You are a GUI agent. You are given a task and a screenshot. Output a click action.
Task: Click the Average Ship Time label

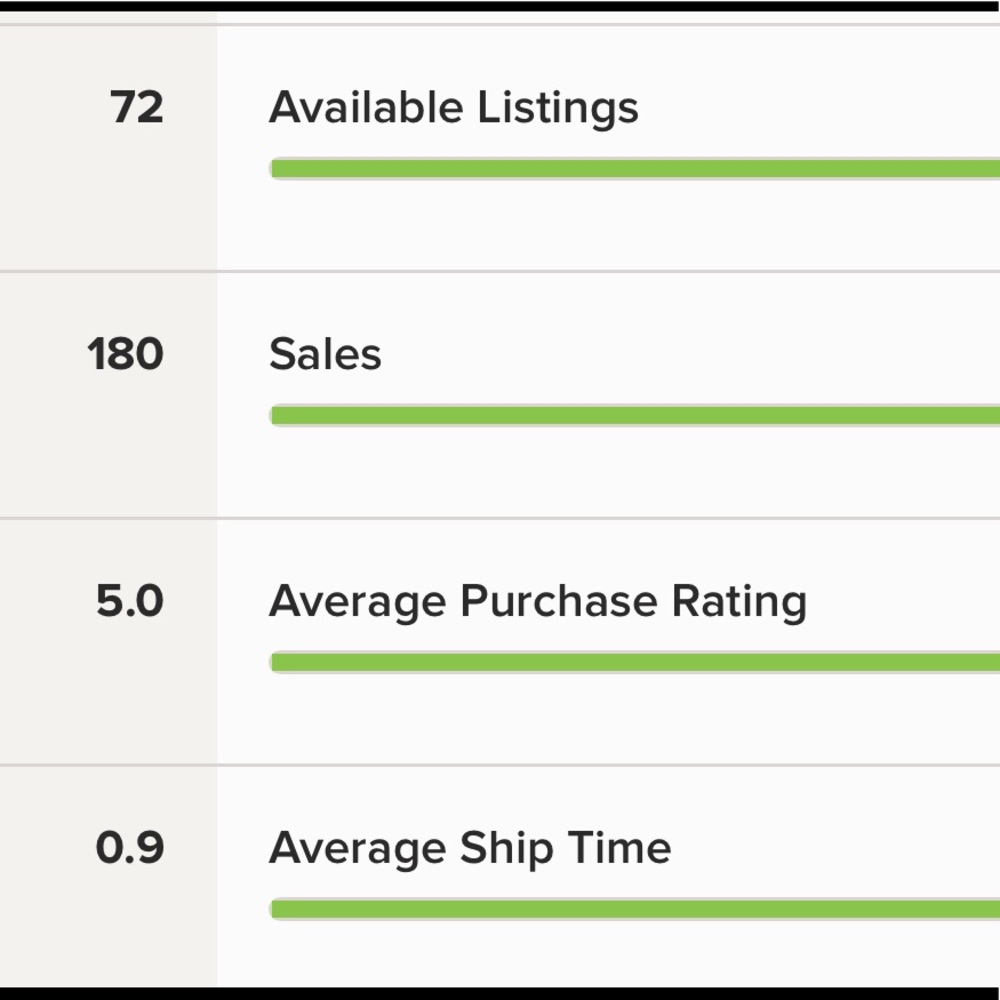[470, 849]
